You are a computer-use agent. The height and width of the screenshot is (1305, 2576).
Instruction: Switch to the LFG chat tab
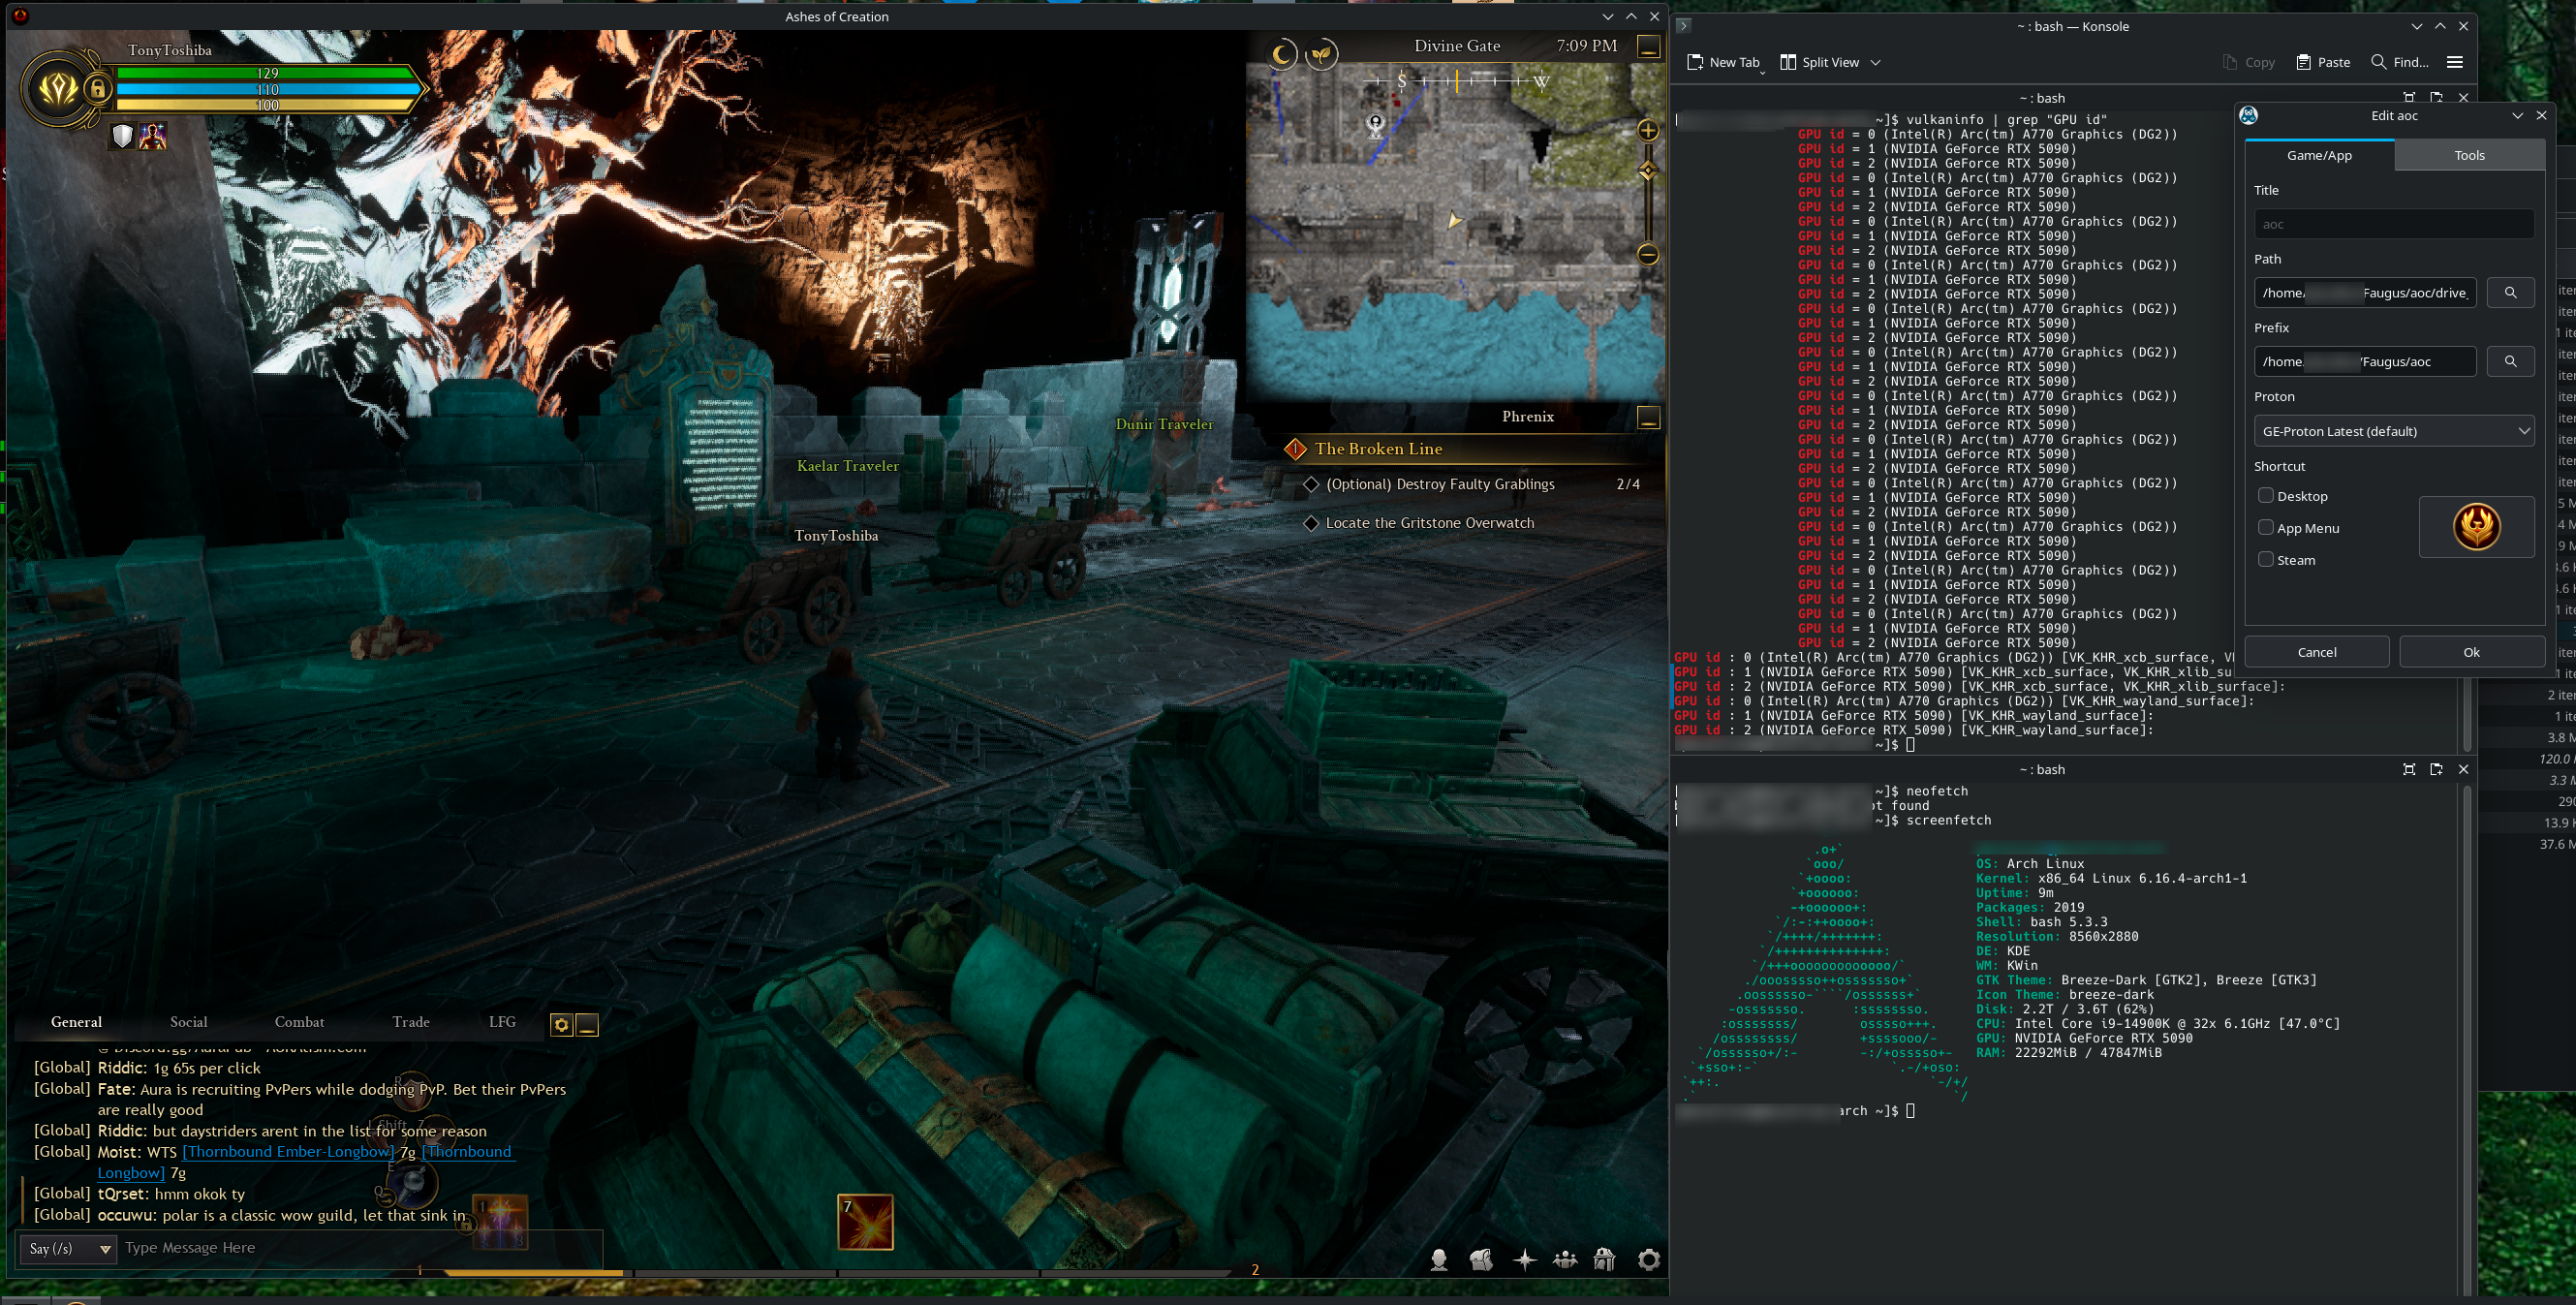tap(502, 1022)
